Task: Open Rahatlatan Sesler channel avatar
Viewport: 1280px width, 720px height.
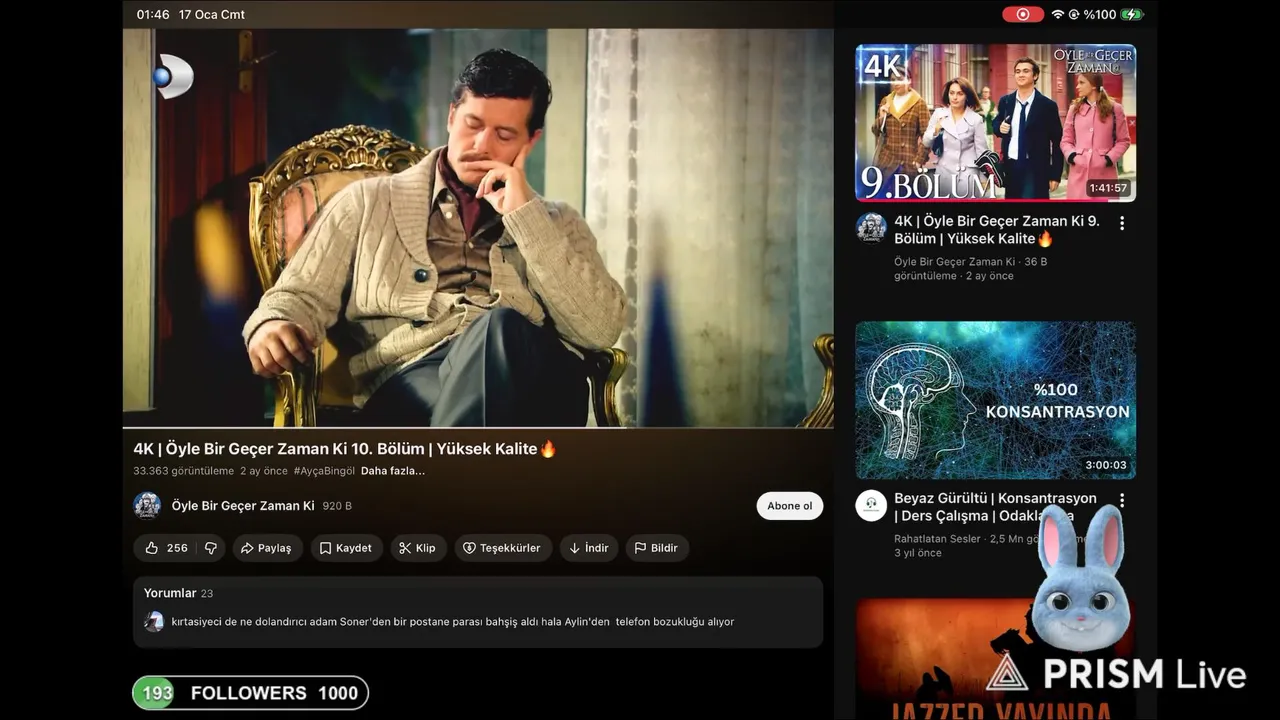Action: click(871, 505)
